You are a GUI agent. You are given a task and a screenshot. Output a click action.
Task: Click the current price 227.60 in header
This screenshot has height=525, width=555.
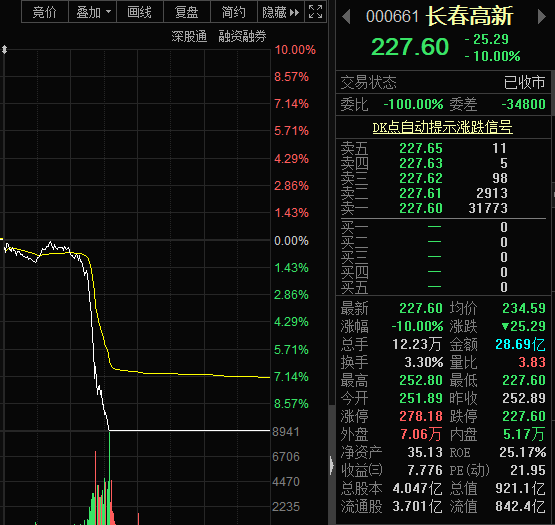[x=410, y=47]
